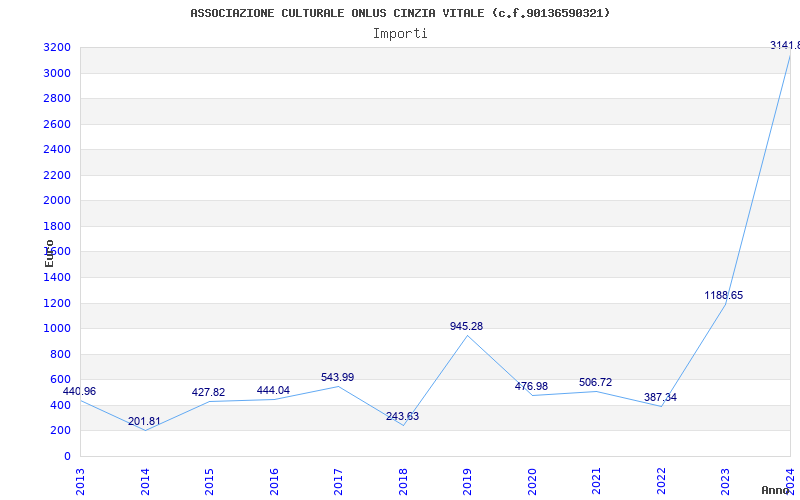Click the 2021 year label on x-axis
The image size is (800, 500).
coord(596,481)
